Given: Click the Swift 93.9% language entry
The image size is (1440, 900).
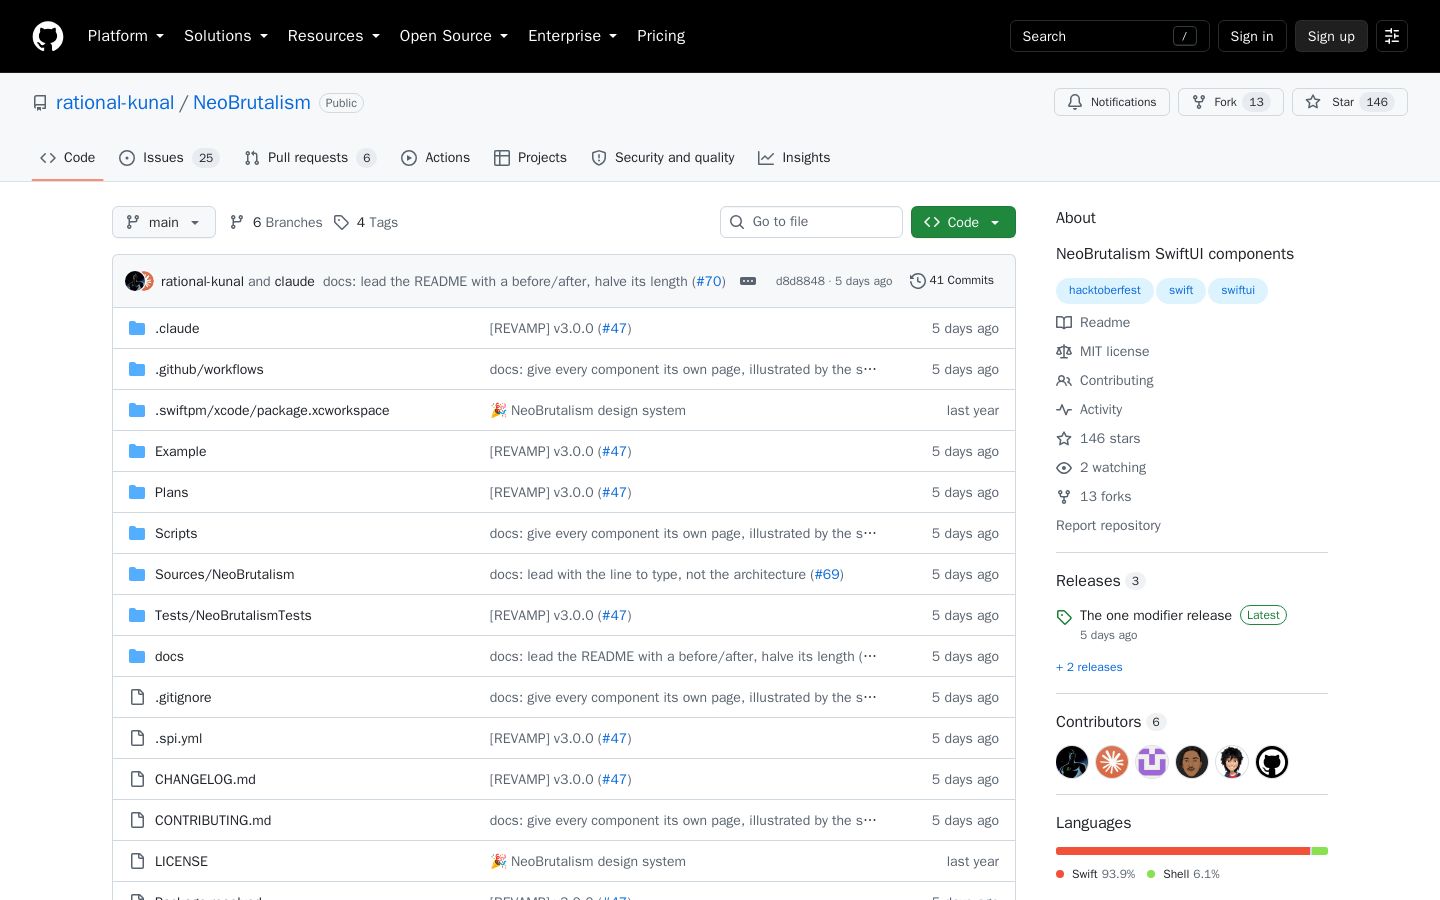Looking at the screenshot, I should (1096, 874).
